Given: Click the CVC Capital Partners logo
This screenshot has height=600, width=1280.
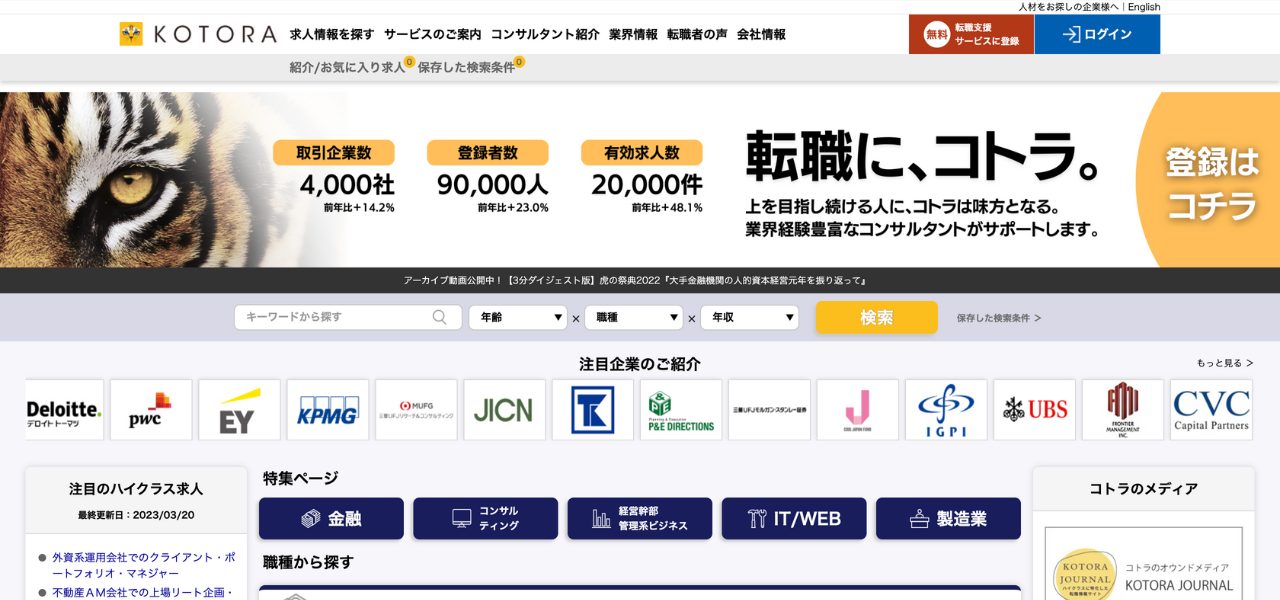Looking at the screenshot, I should coord(1210,409).
